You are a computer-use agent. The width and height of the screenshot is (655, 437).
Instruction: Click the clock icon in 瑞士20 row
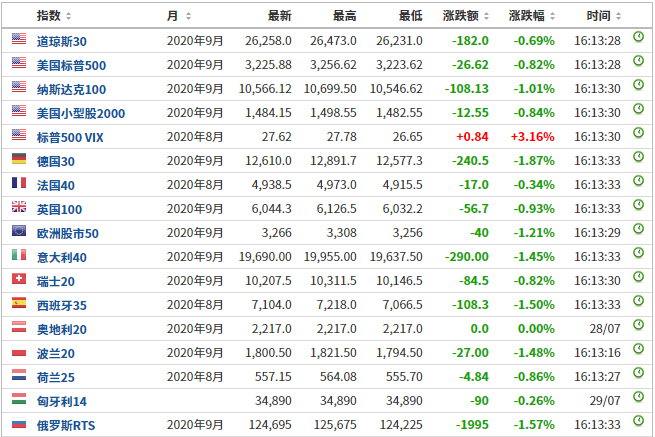coord(638,277)
